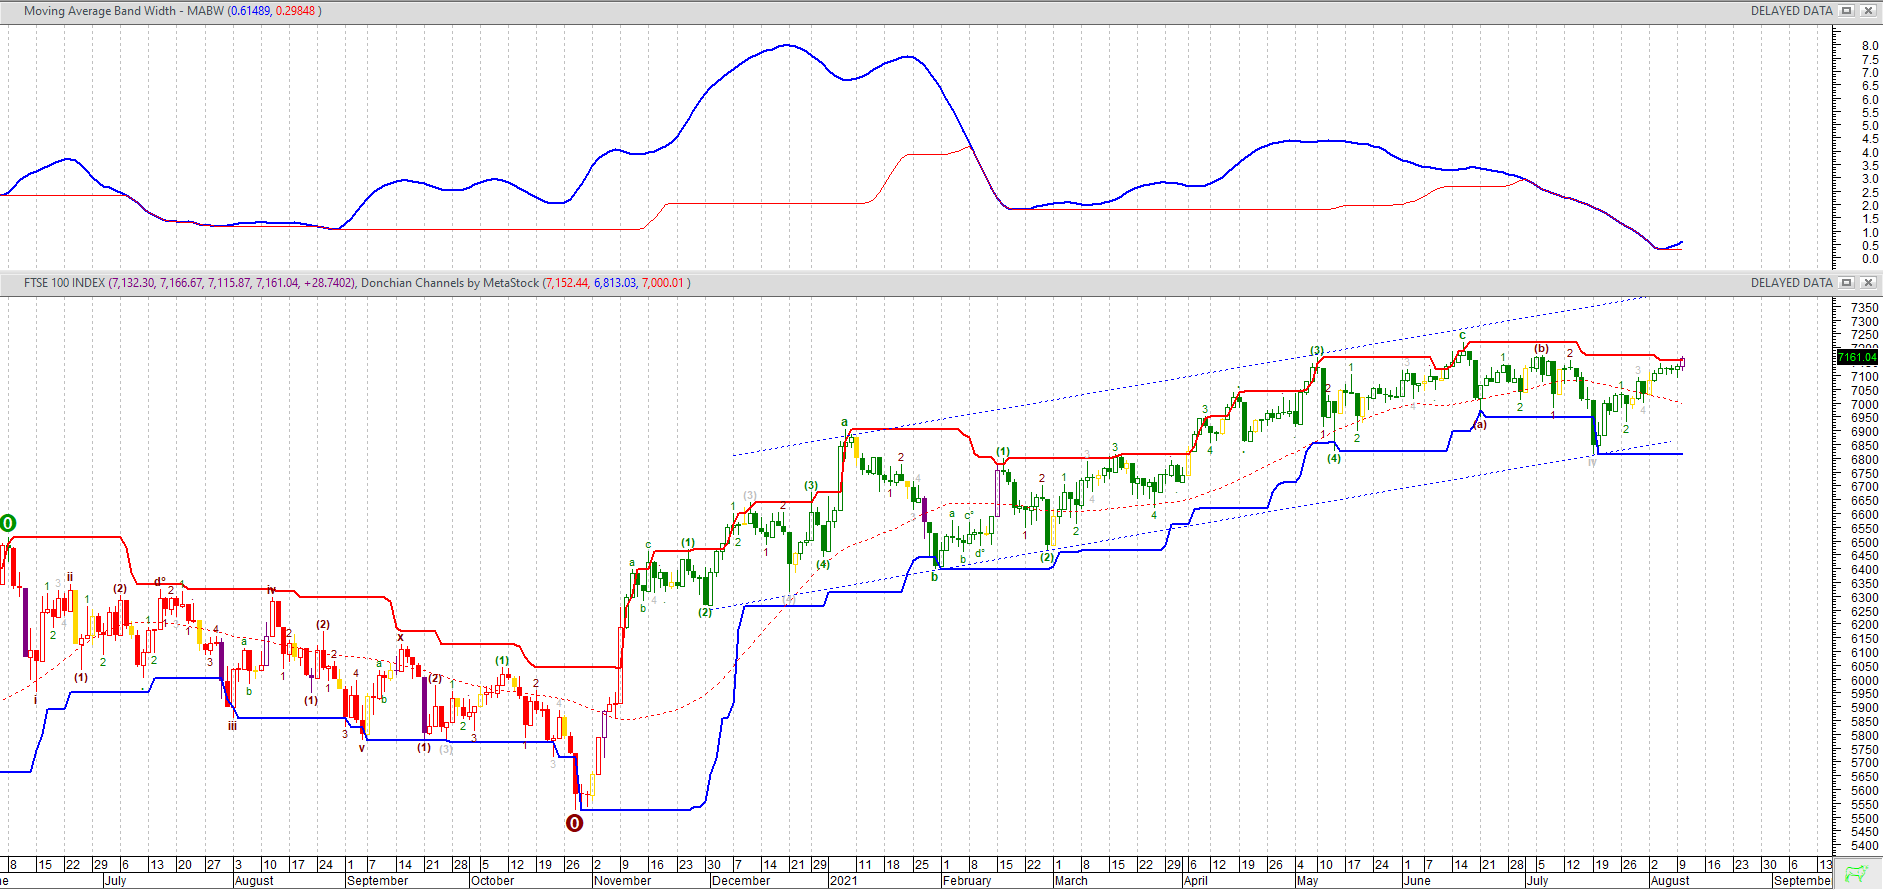Click the Donchian Channels by MetaStock label
Viewport: 1883px width, 890px height.
pos(449,283)
